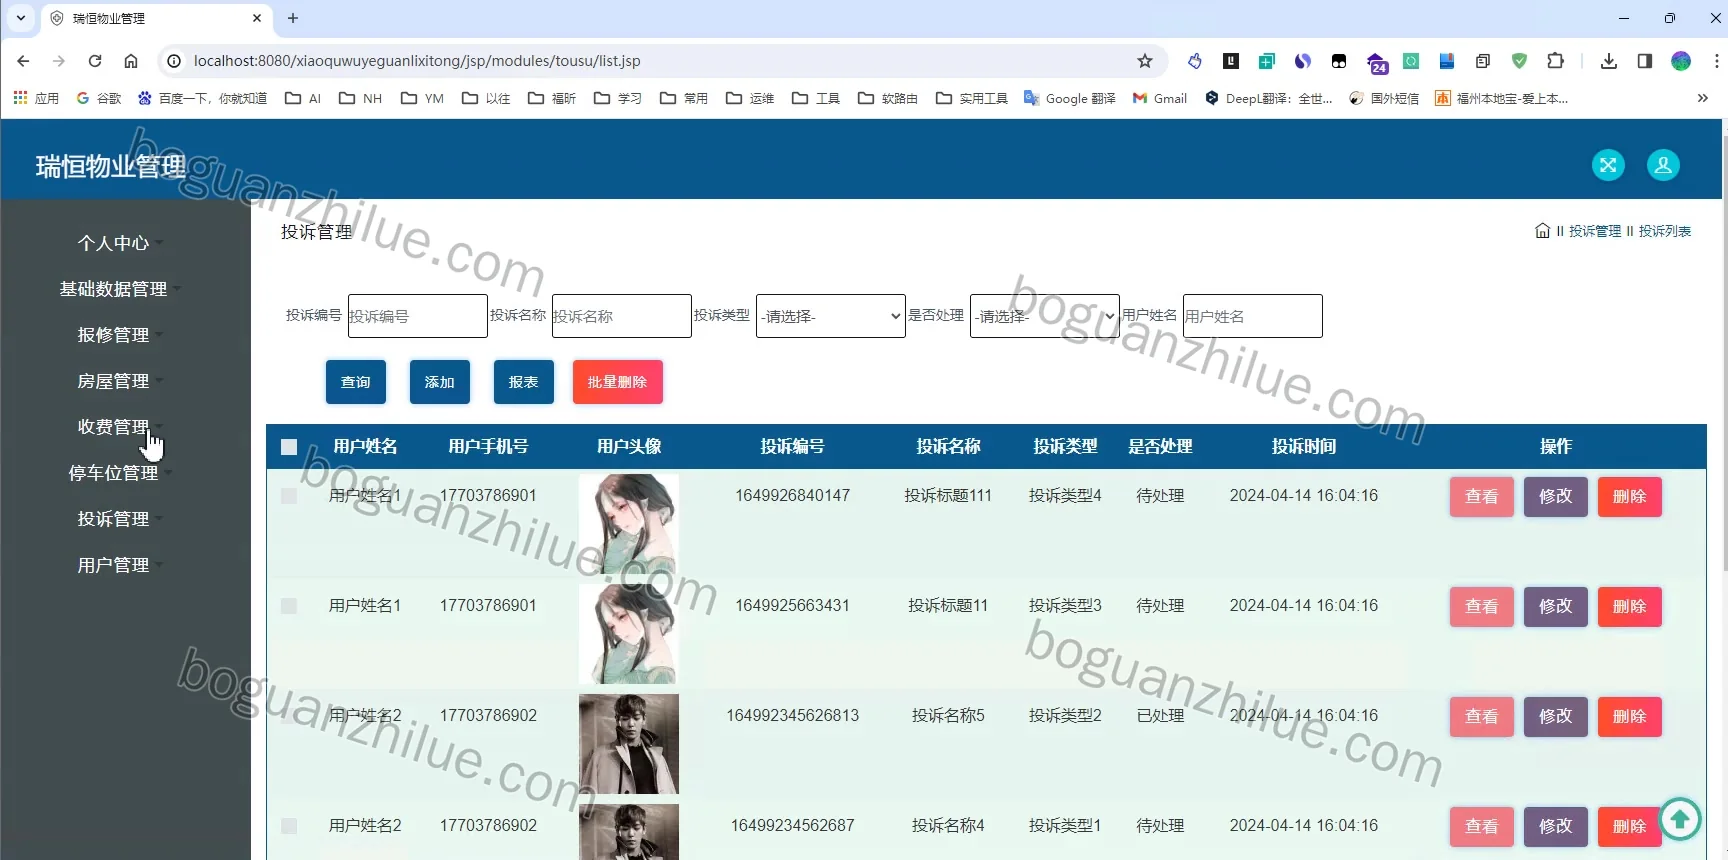Bookmark this page with the star icon
This screenshot has width=1728, height=860.
click(x=1145, y=61)
